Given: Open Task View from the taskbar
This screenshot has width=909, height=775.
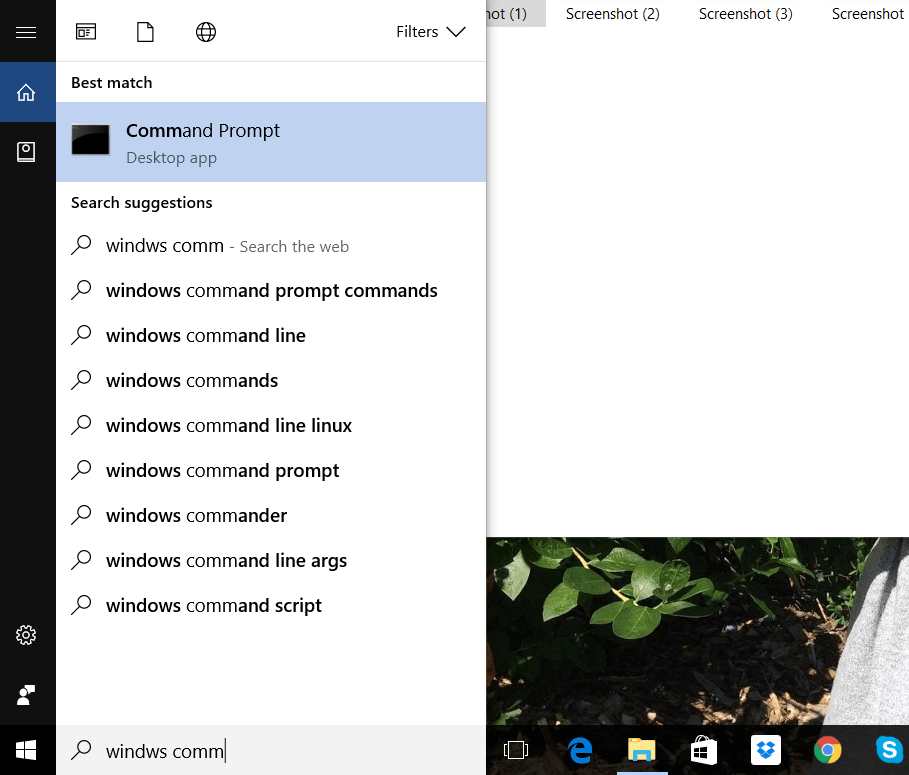Looking at the screenshot, I should [516, 749].
